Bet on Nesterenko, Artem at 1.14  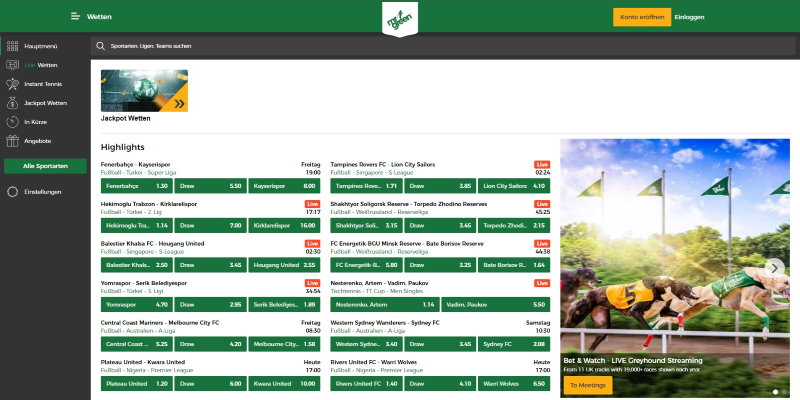(x=385, y=305)
